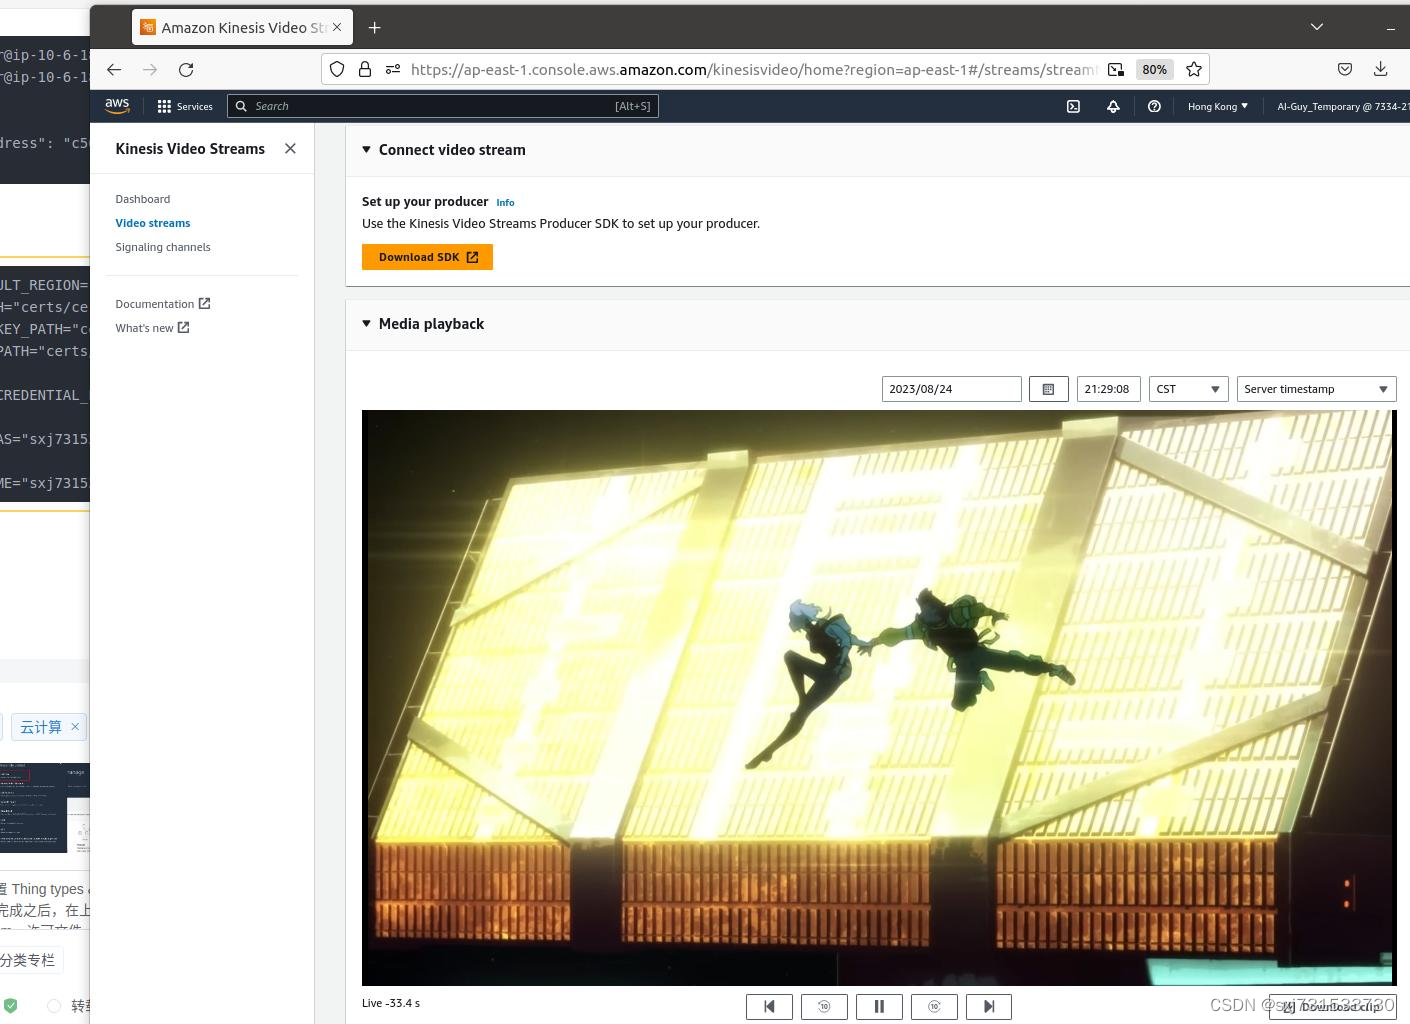
Task: Pause the media playback
Action: tap(879, 1007)
